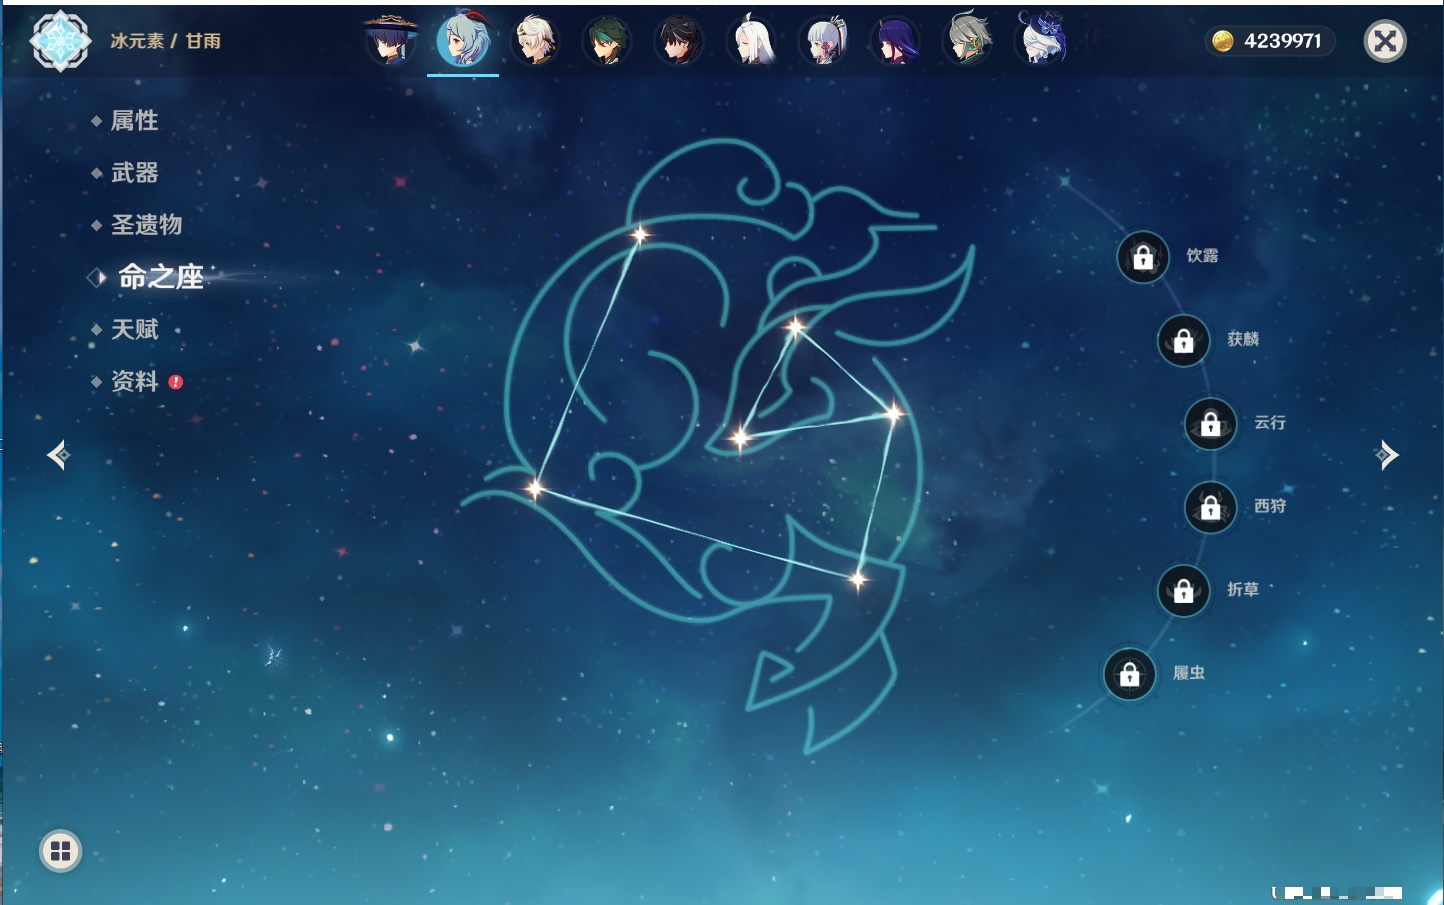The image size is (1444, 905).
Task: Click the lock icon for 饮露
Action: point(1143,258)
